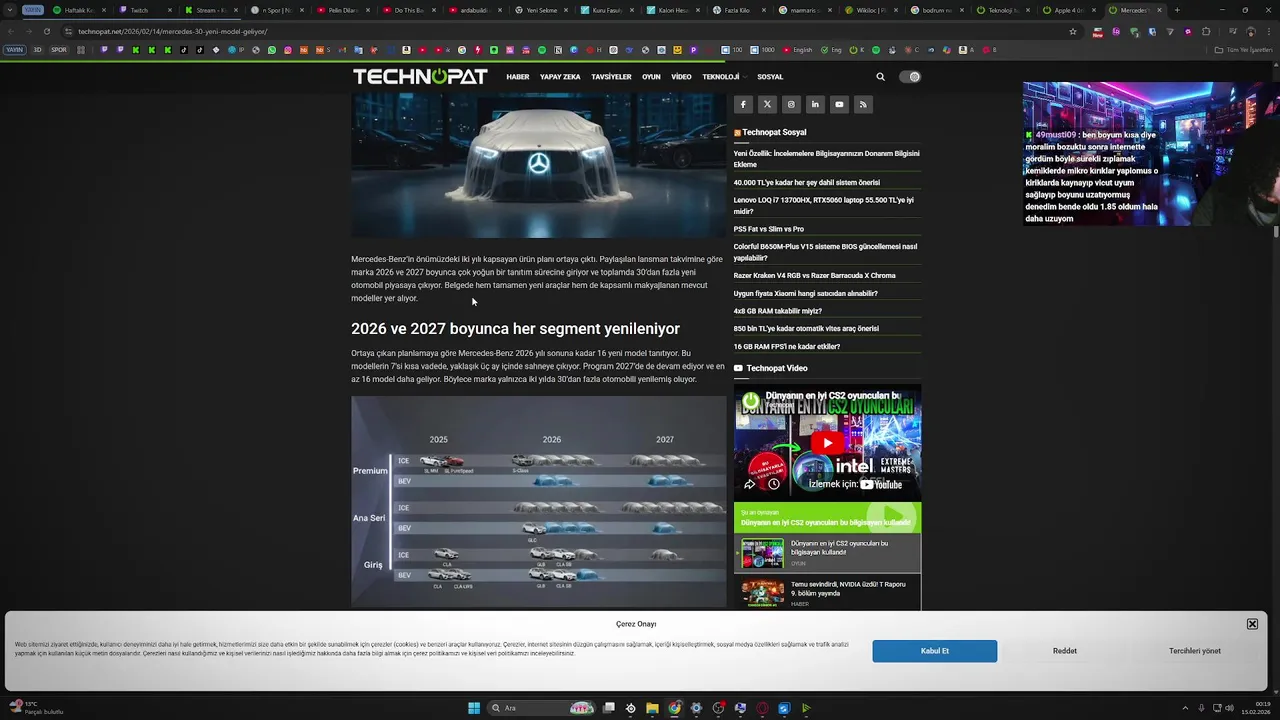1280x720 pixels.
Task: Select 'Dünyanın en iyi CS2 oyuncuları' playlist thumbnail
Action: click(x=762, y=553)
